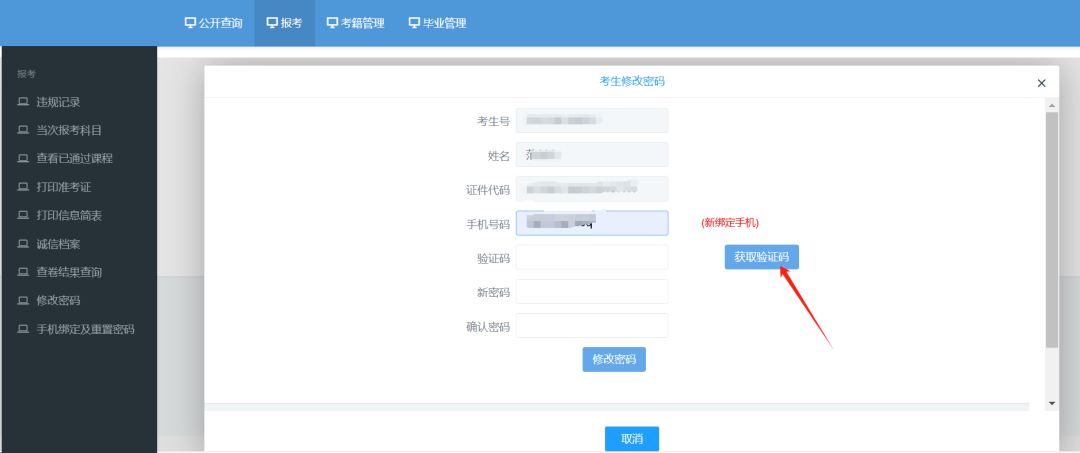Click the monitor icon beside 毕业管理
The width and height of the screenshot is (1080, 453).
coord(414,23)
